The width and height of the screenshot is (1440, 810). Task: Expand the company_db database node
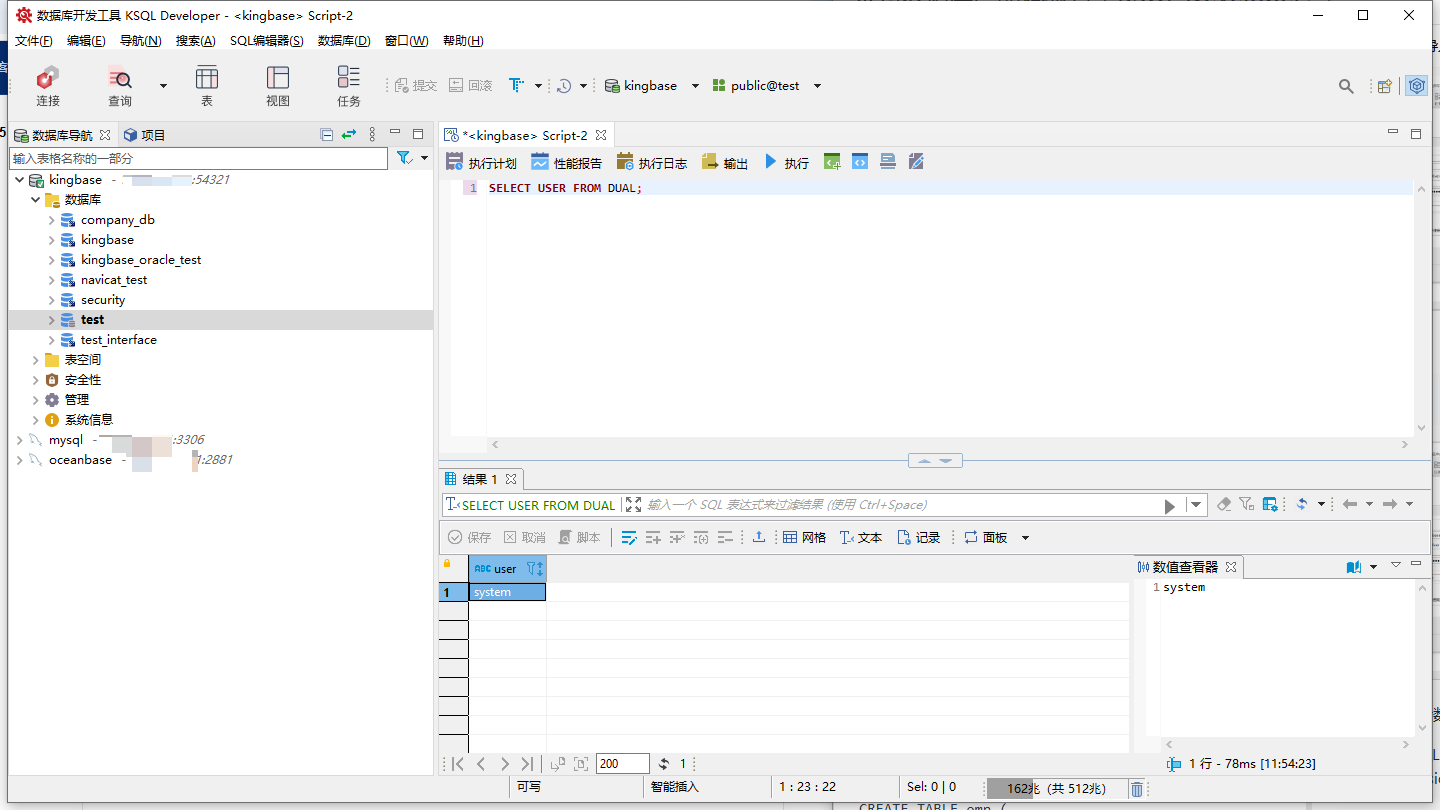(51, 220)
